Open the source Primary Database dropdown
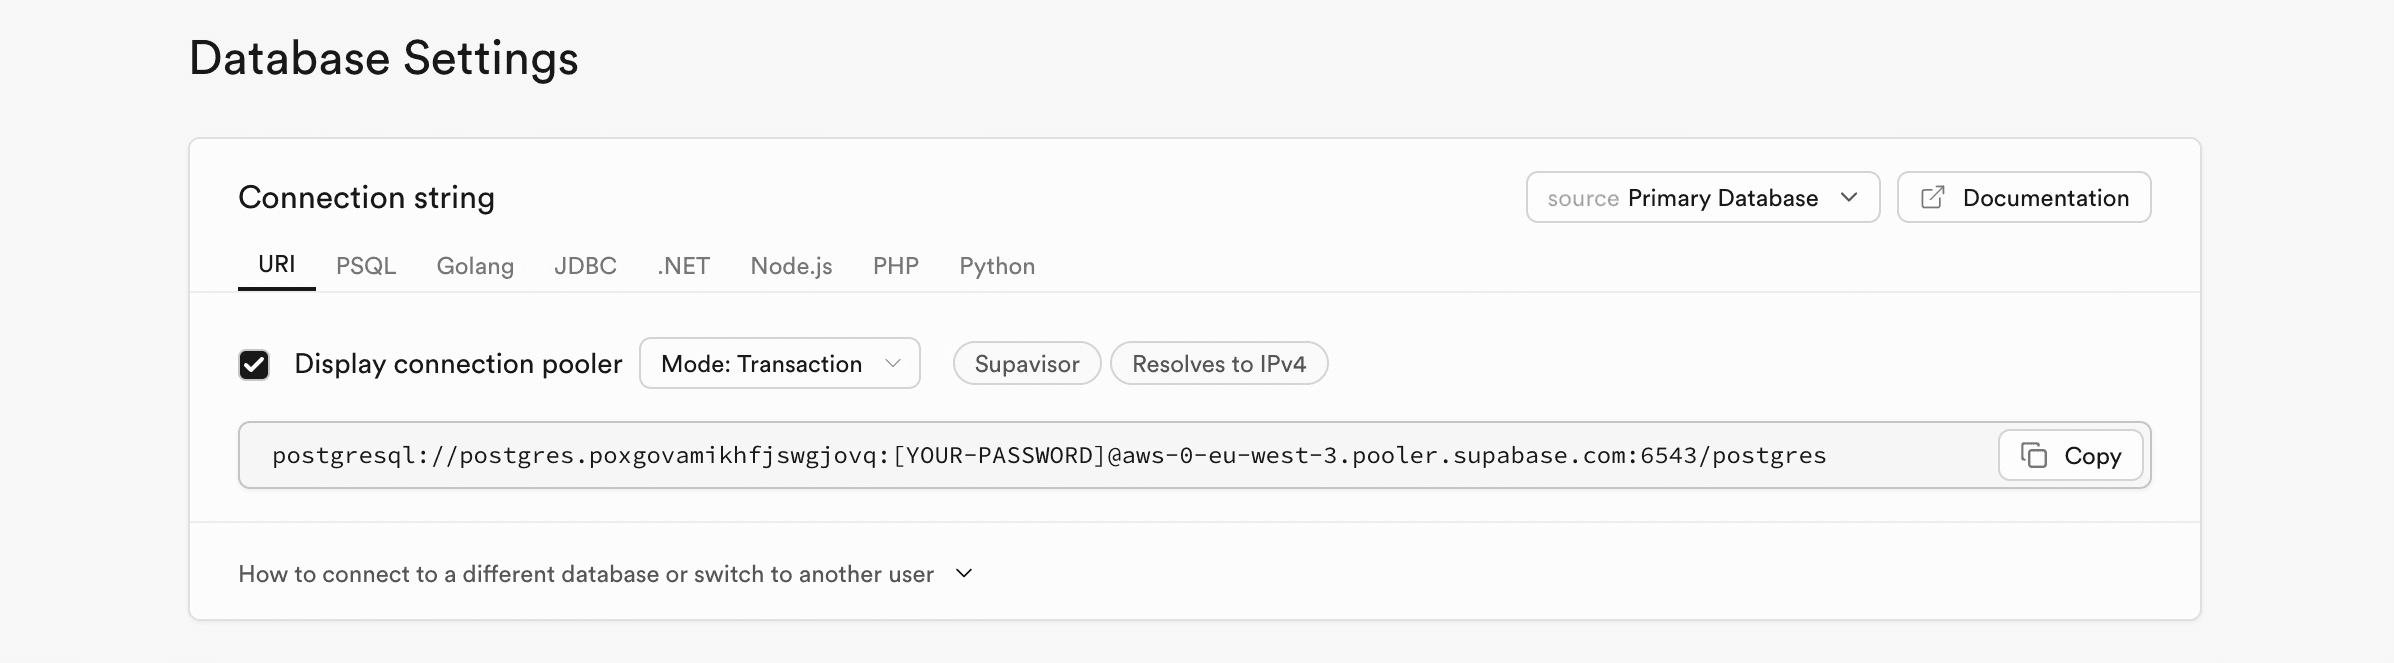This screenshot has height=663, width=2394. [1701, 198]
